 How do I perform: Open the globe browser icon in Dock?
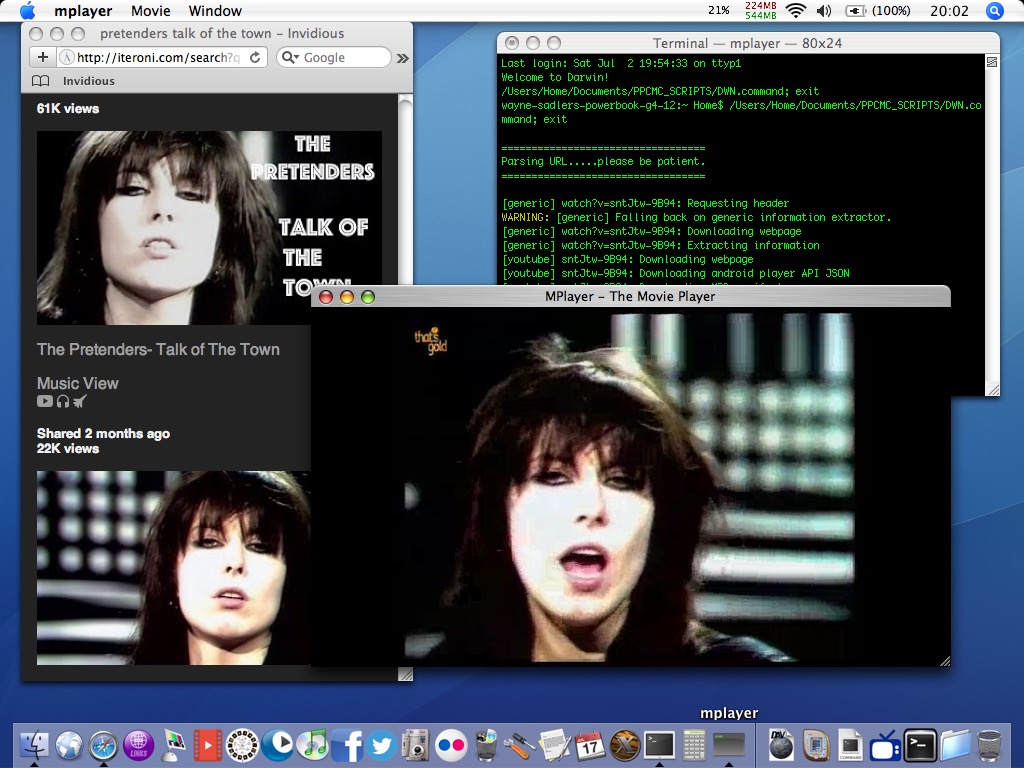click(69, 745)
